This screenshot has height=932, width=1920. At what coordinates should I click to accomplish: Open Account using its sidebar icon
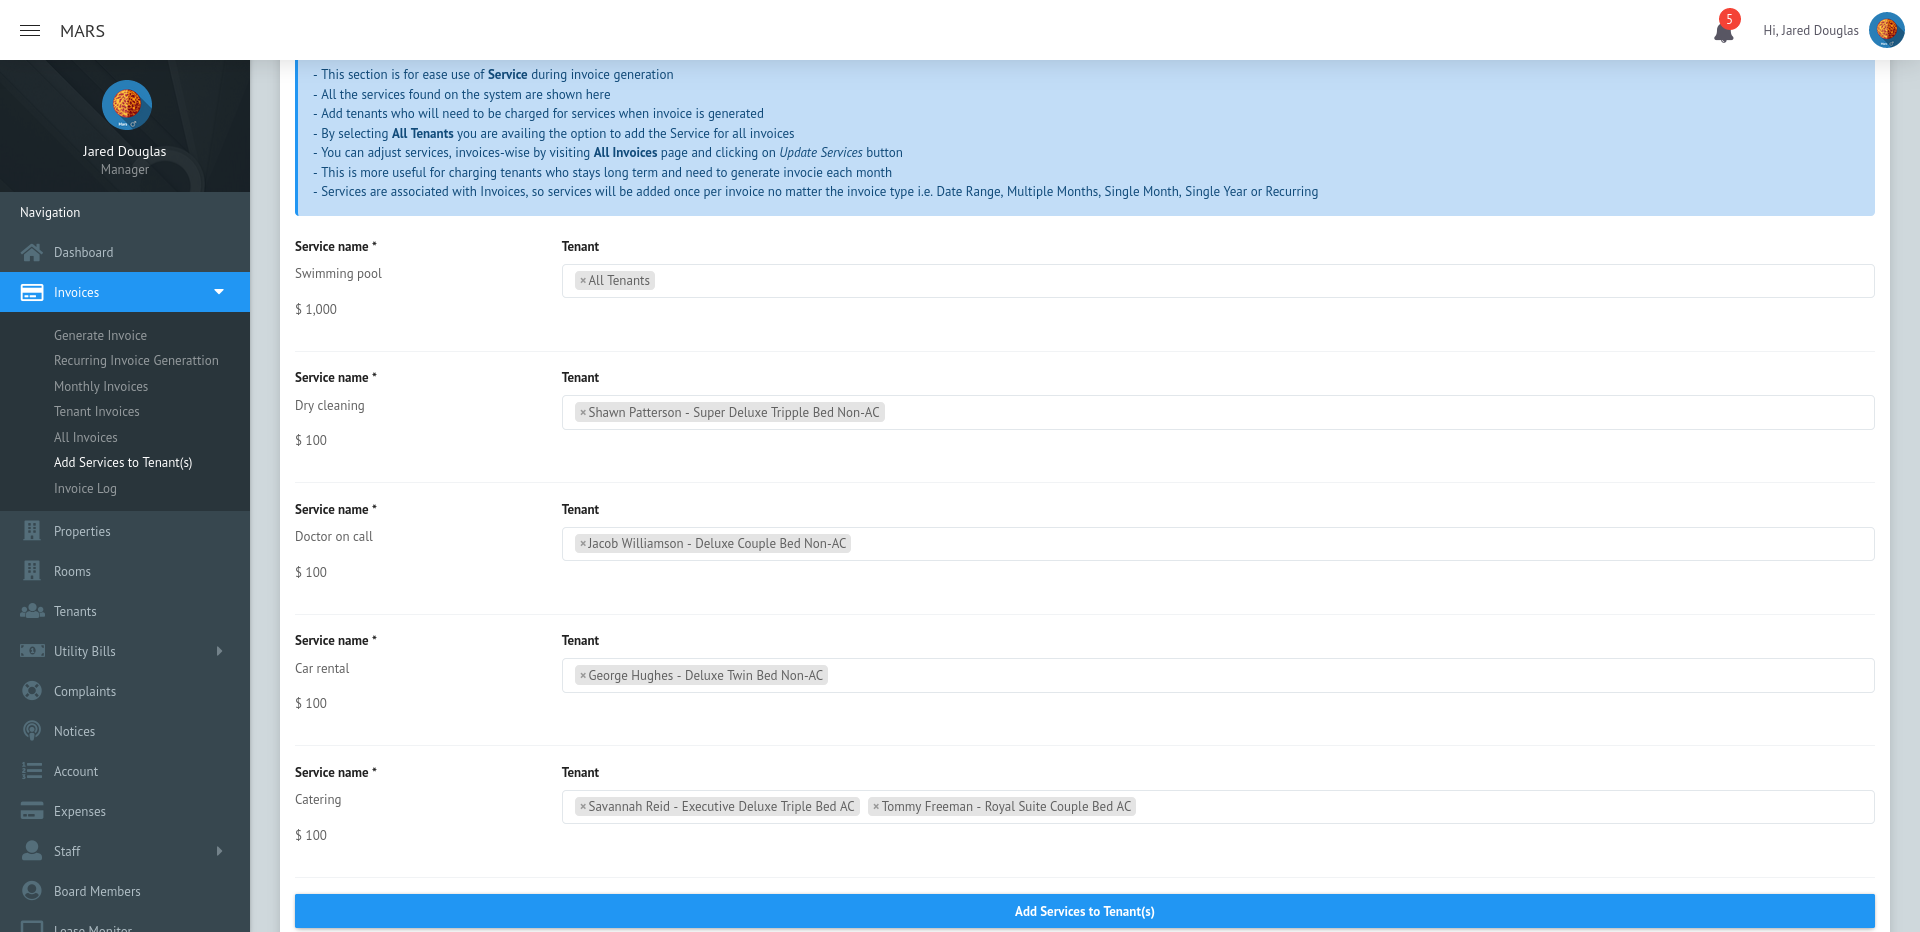32,771
